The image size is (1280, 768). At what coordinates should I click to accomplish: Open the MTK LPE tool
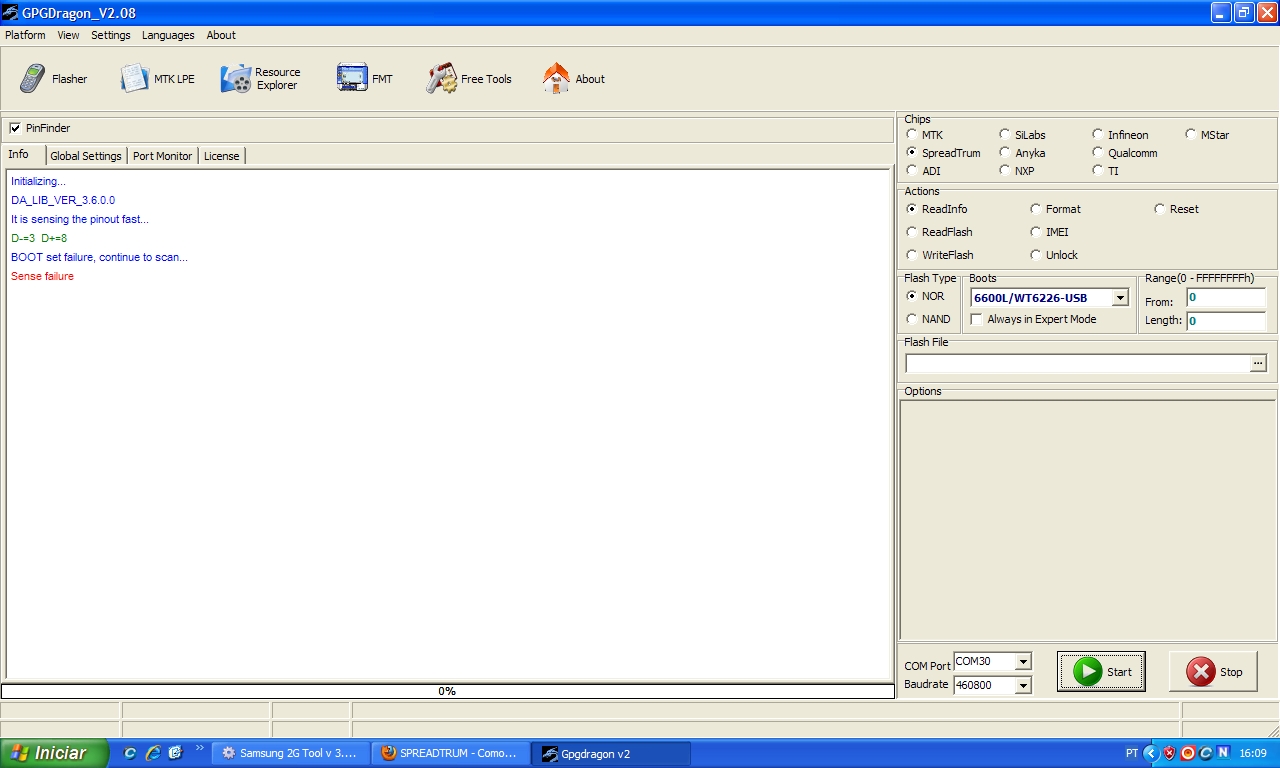157,79
